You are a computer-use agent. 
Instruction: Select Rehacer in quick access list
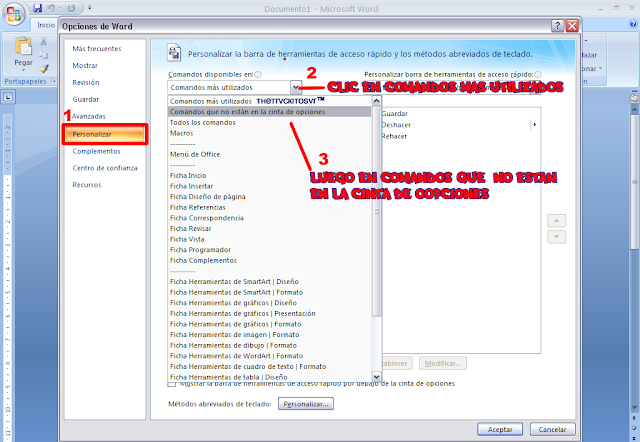click(x=394, y=136)
